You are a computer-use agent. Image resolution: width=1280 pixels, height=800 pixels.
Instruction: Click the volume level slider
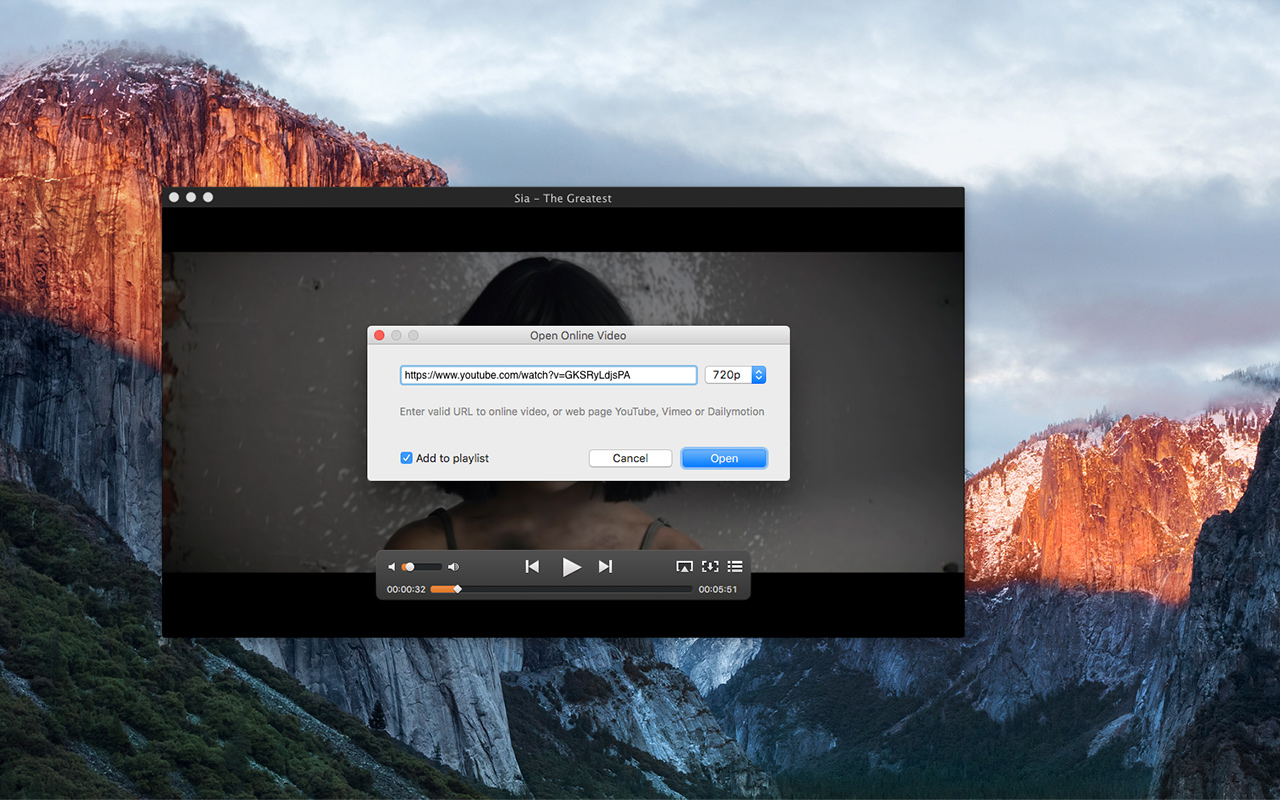[x=422, y=567]
